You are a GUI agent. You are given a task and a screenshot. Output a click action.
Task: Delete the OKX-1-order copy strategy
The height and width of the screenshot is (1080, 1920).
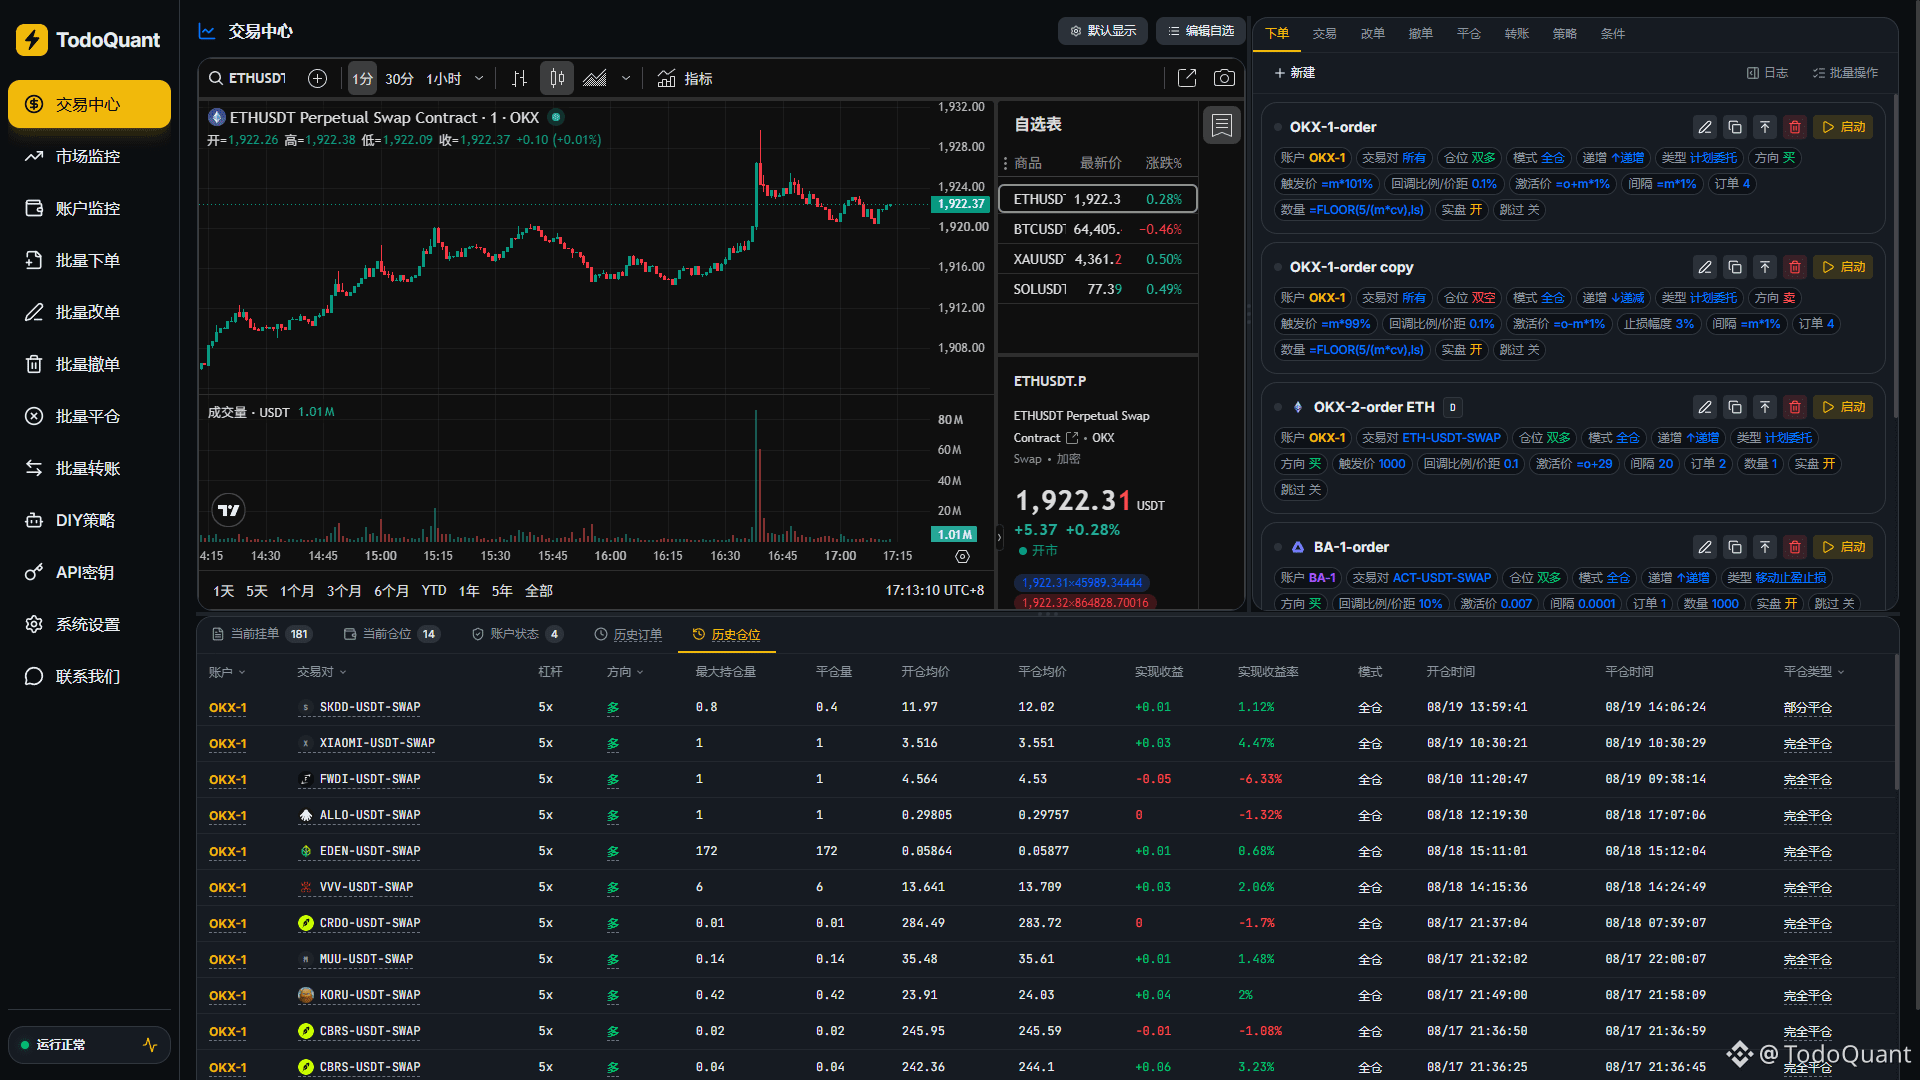[1795, 267]
